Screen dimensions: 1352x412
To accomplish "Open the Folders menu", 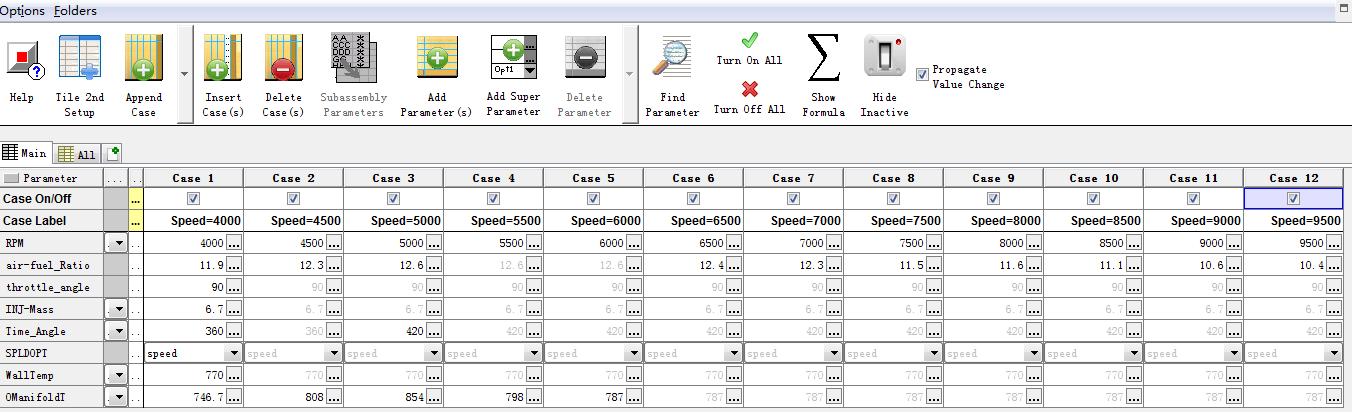I will 76,10.
